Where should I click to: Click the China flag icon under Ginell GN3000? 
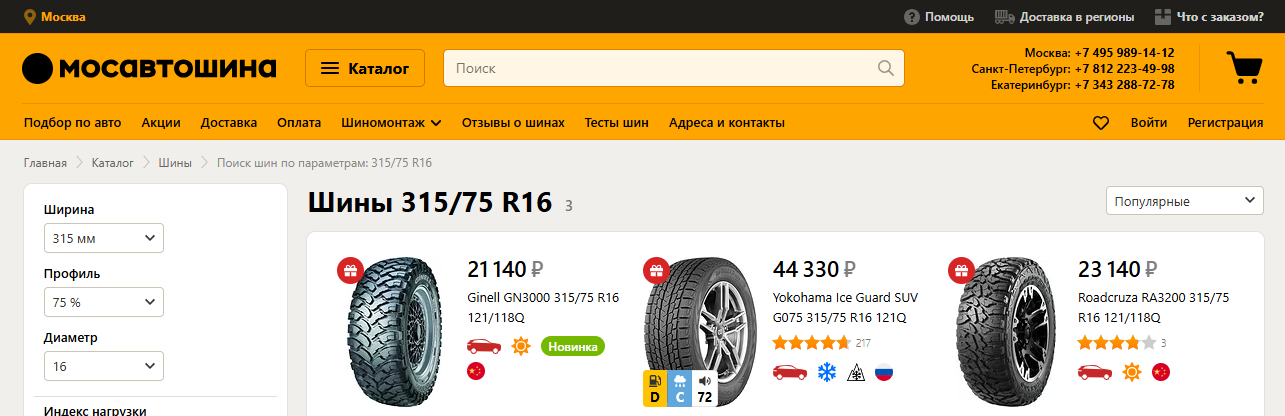point(476,372)
